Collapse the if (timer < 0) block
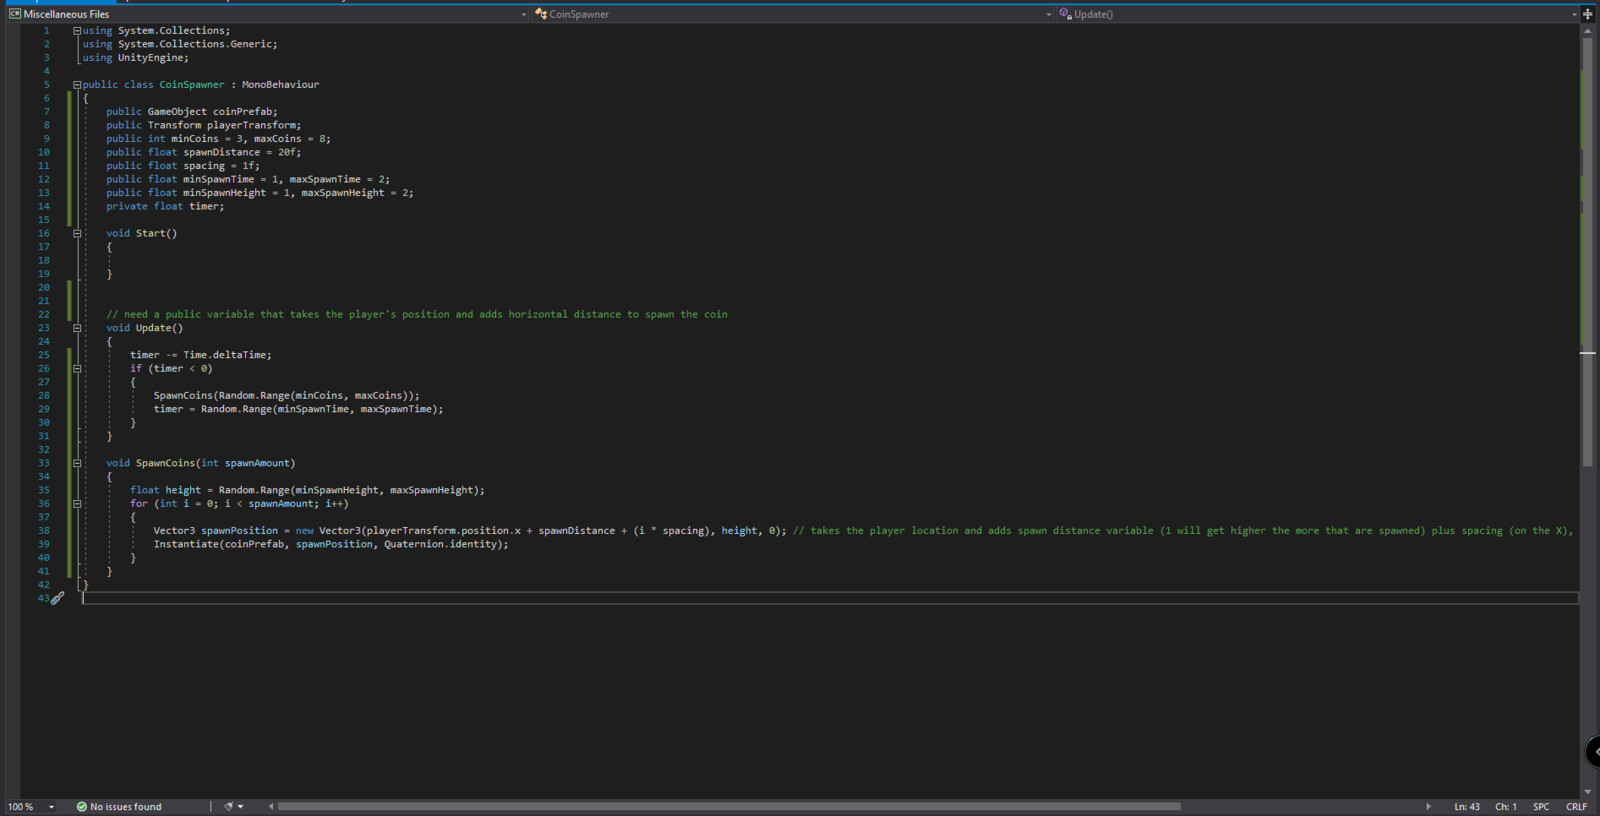Image resolution: width=1600 pixels, height=816 pixels. pyautogui.click(x=77, y=368)
